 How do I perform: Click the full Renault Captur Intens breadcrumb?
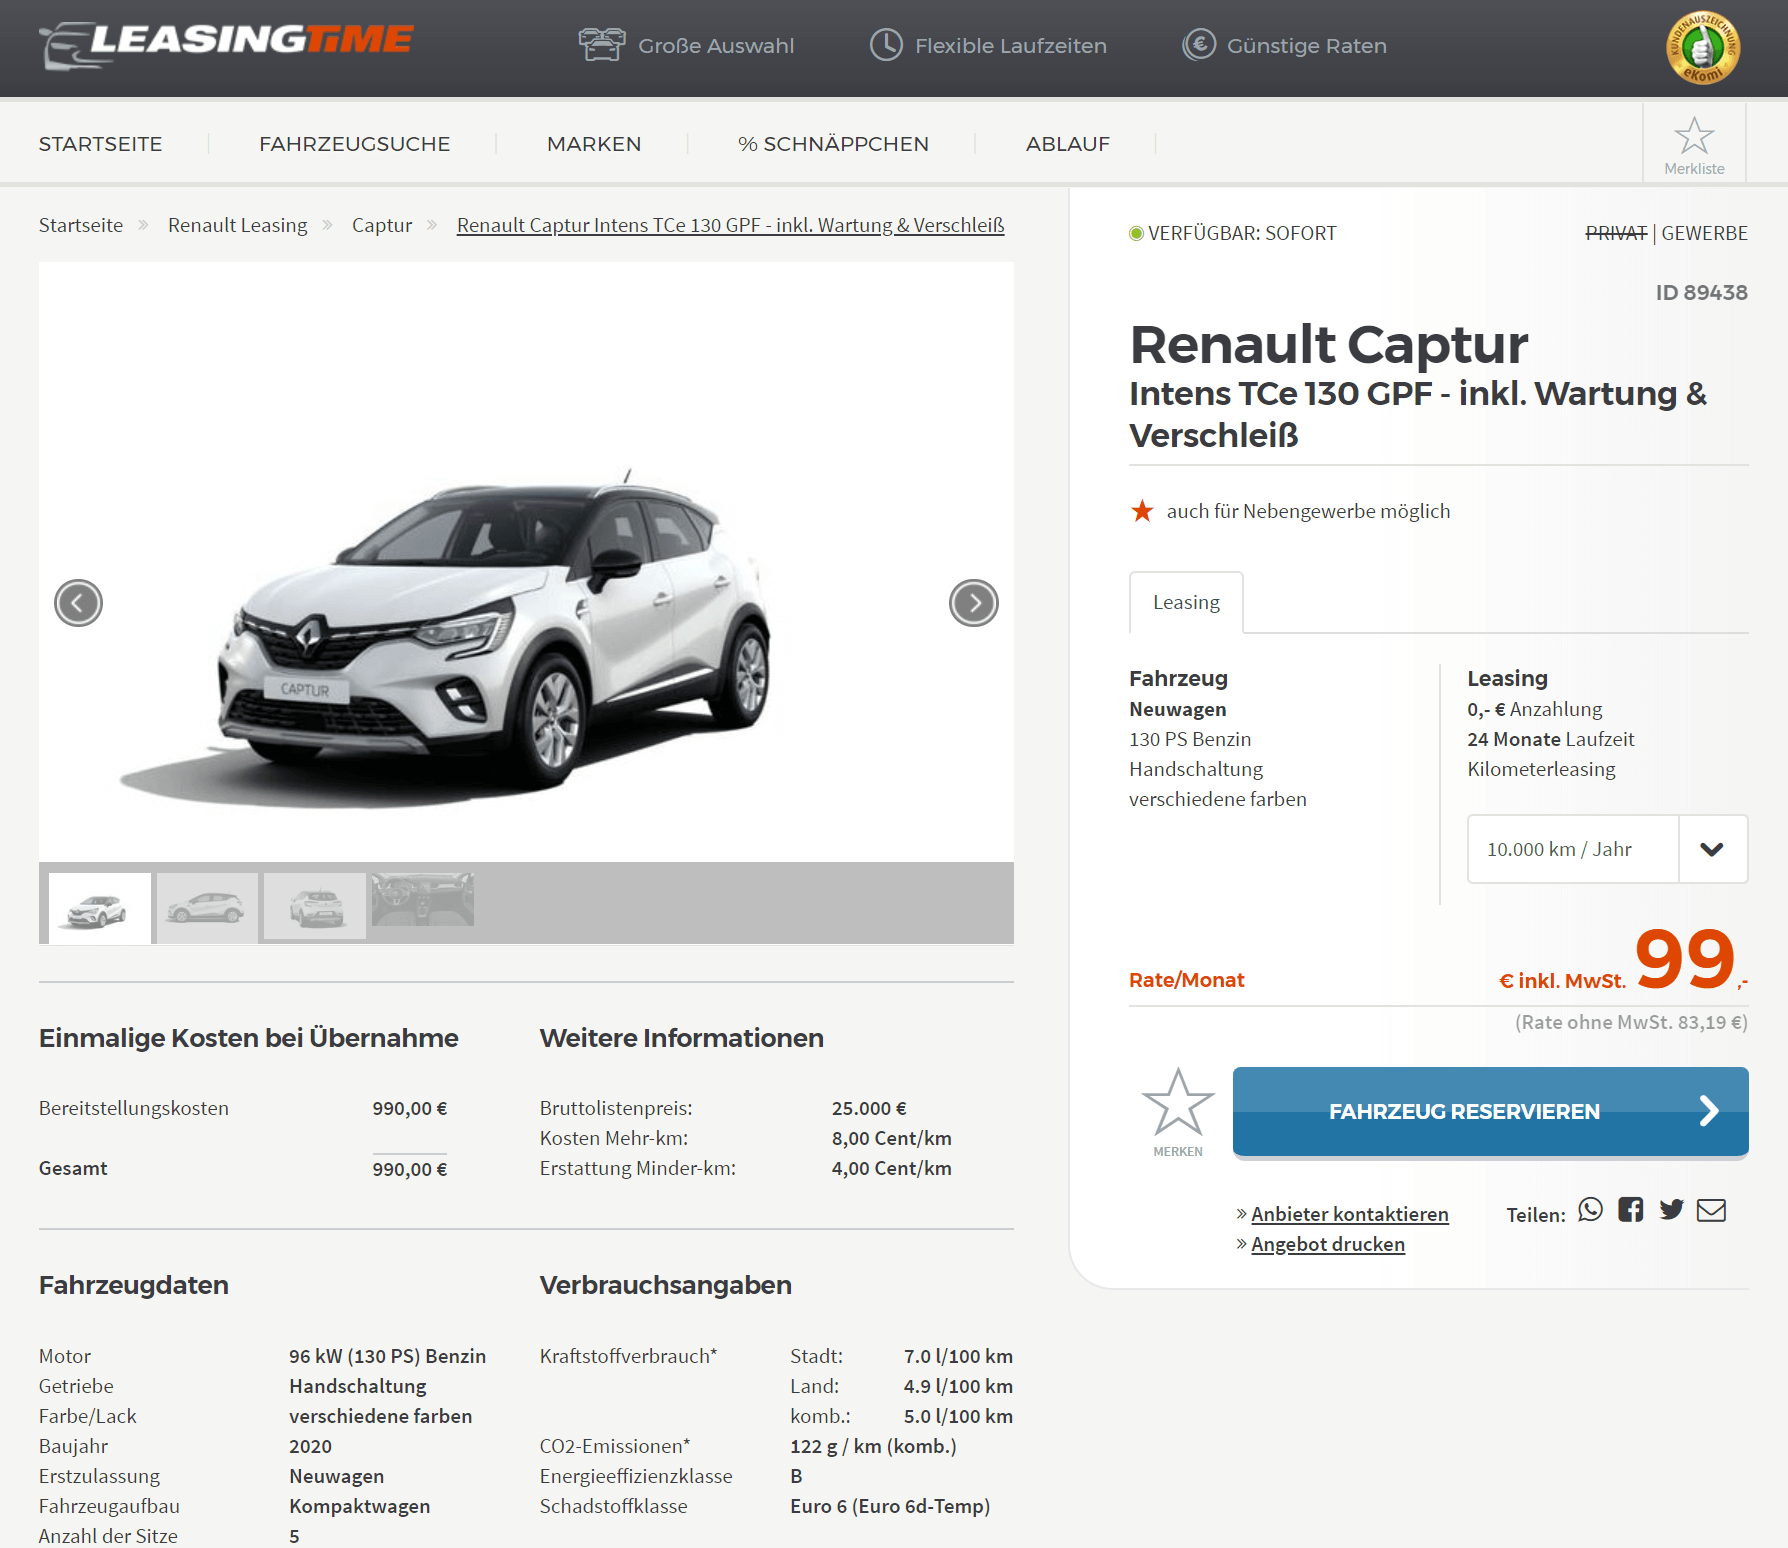(x=731, y=225)
